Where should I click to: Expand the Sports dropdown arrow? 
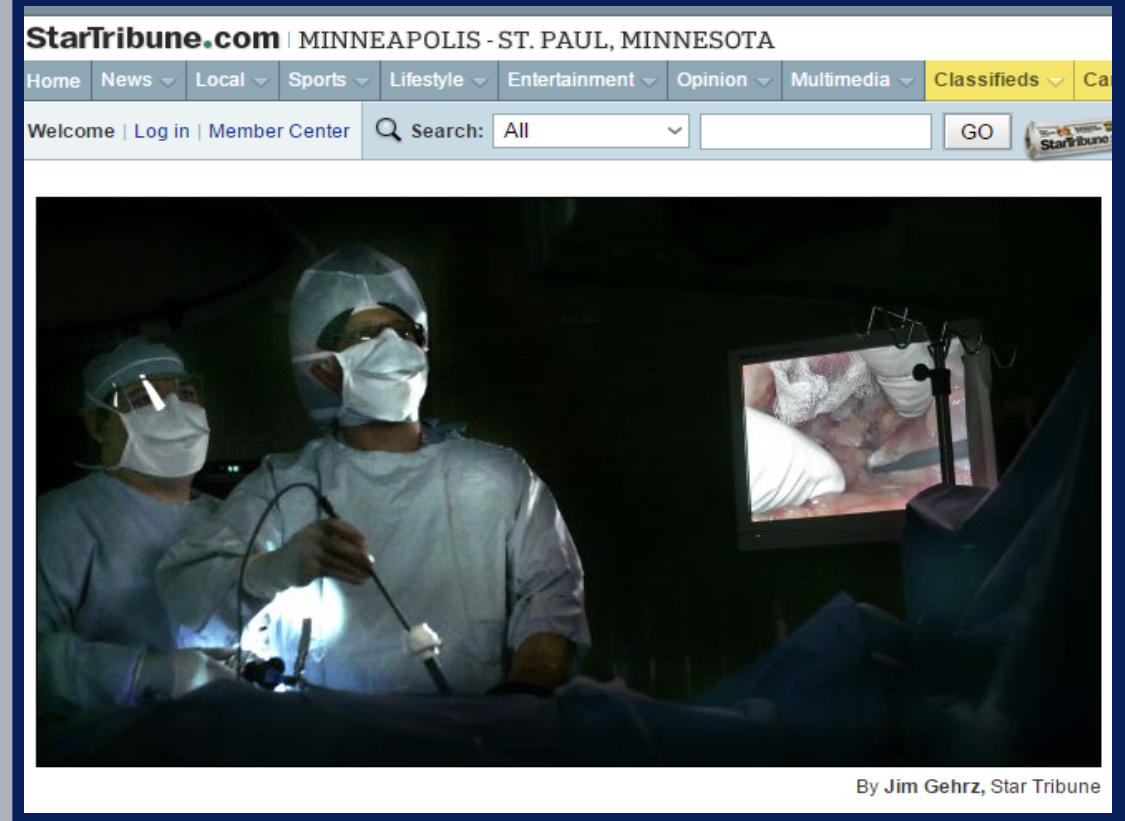[362, 82]
